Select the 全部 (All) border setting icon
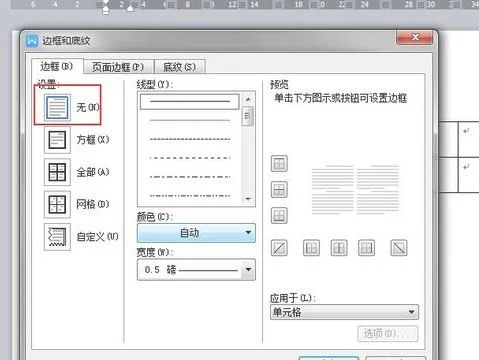 click(x=57, y=172)
